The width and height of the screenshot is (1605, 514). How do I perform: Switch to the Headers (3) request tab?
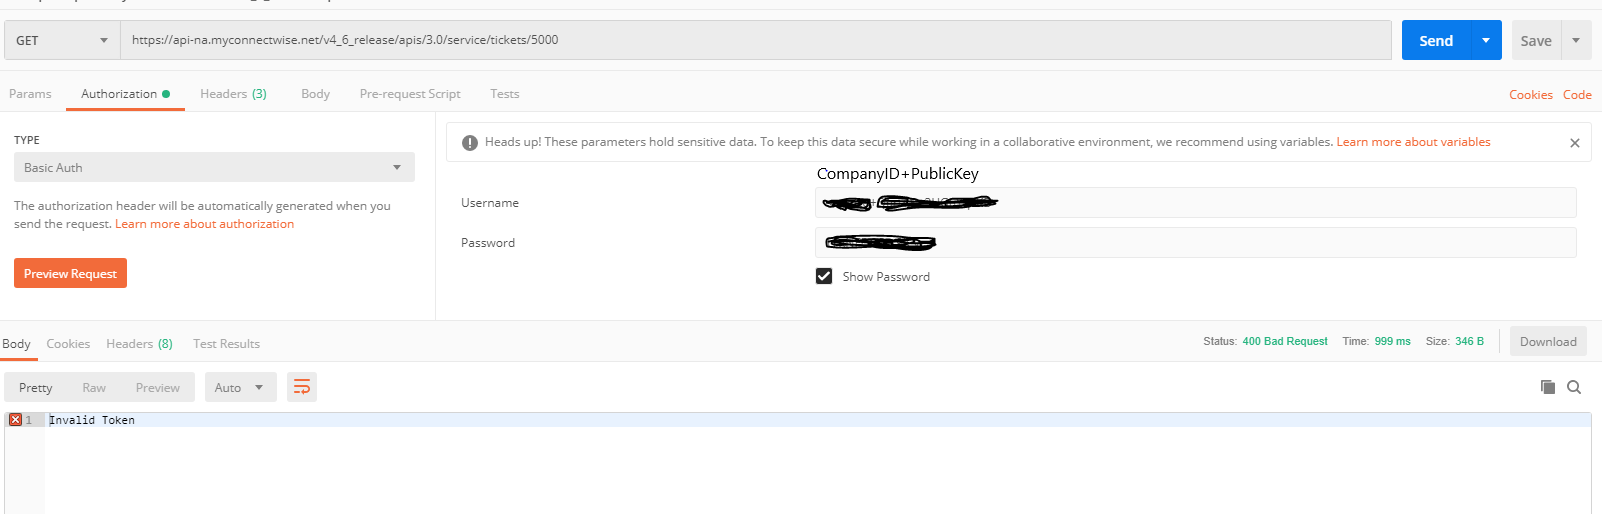click(x=233, y=94)
